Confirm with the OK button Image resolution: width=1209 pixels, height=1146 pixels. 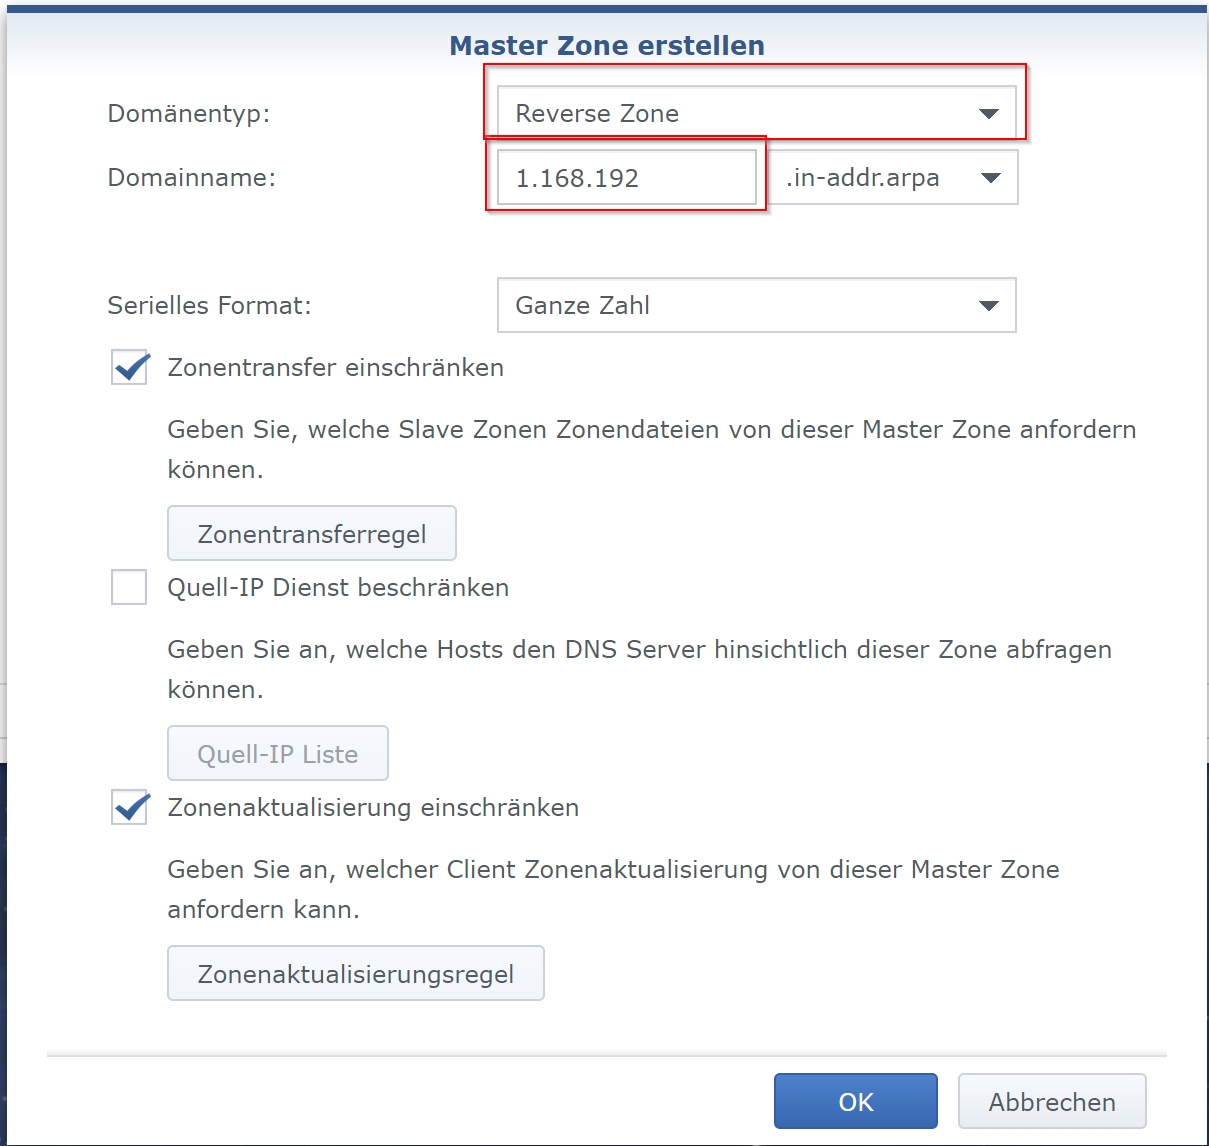[x=855, y=1101]
